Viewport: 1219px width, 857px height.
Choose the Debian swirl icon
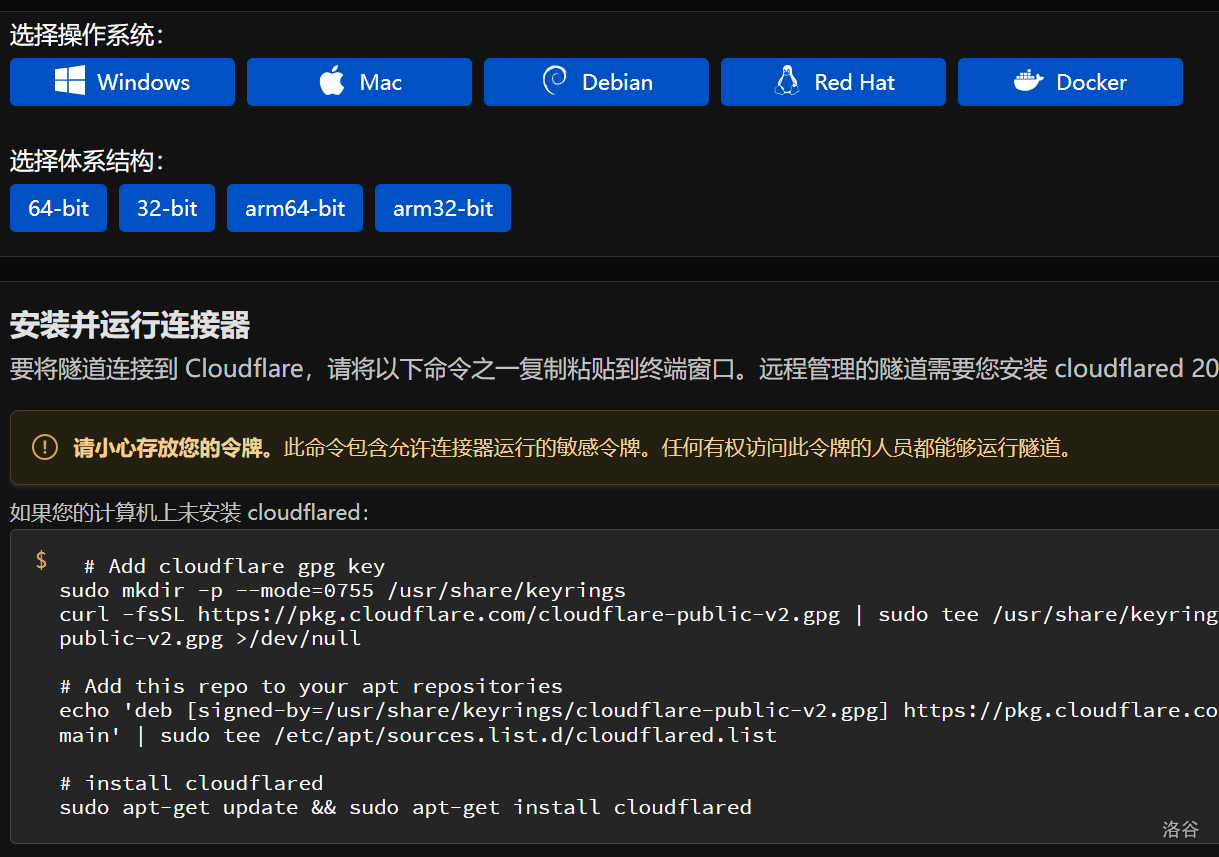(554, 82)
